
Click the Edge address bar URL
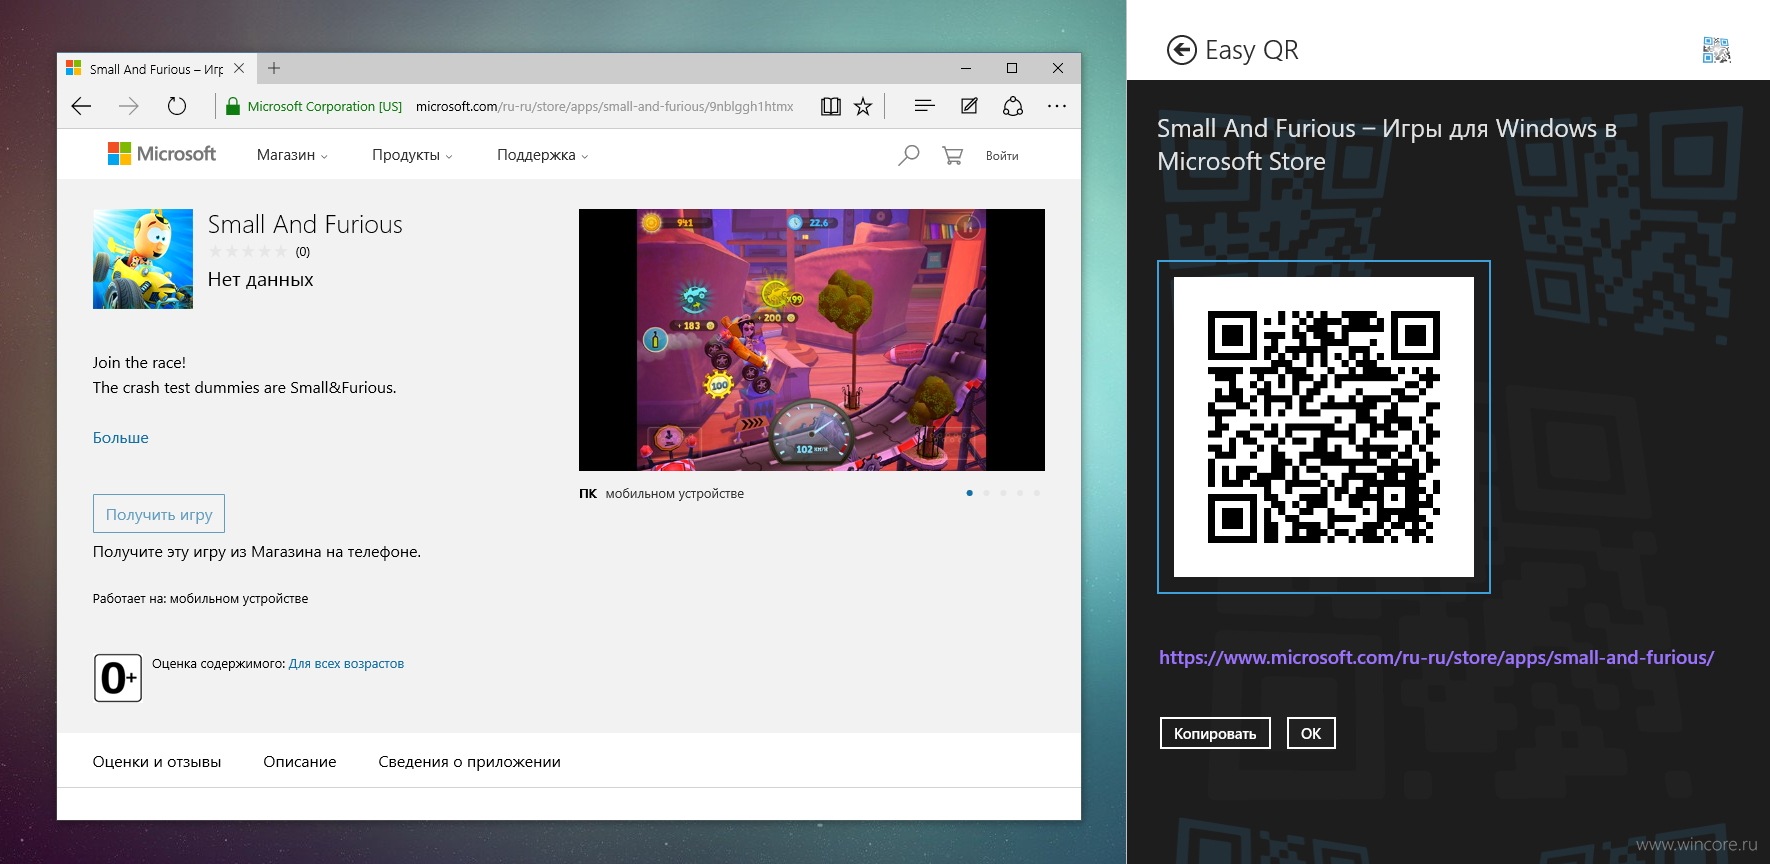tap(604, 106)
